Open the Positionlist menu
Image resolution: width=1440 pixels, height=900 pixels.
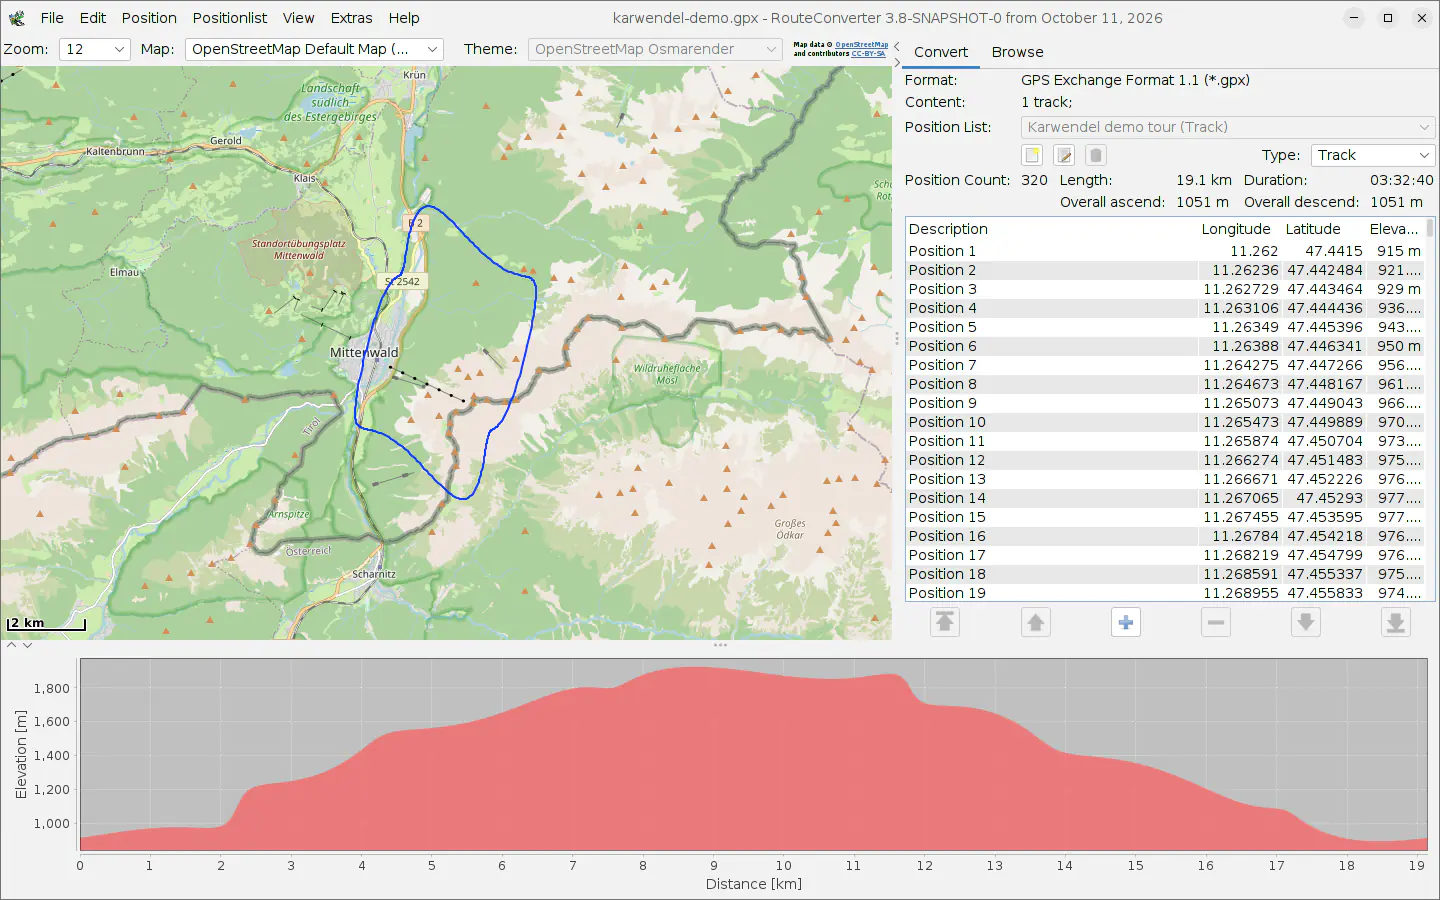pos(230,18)
